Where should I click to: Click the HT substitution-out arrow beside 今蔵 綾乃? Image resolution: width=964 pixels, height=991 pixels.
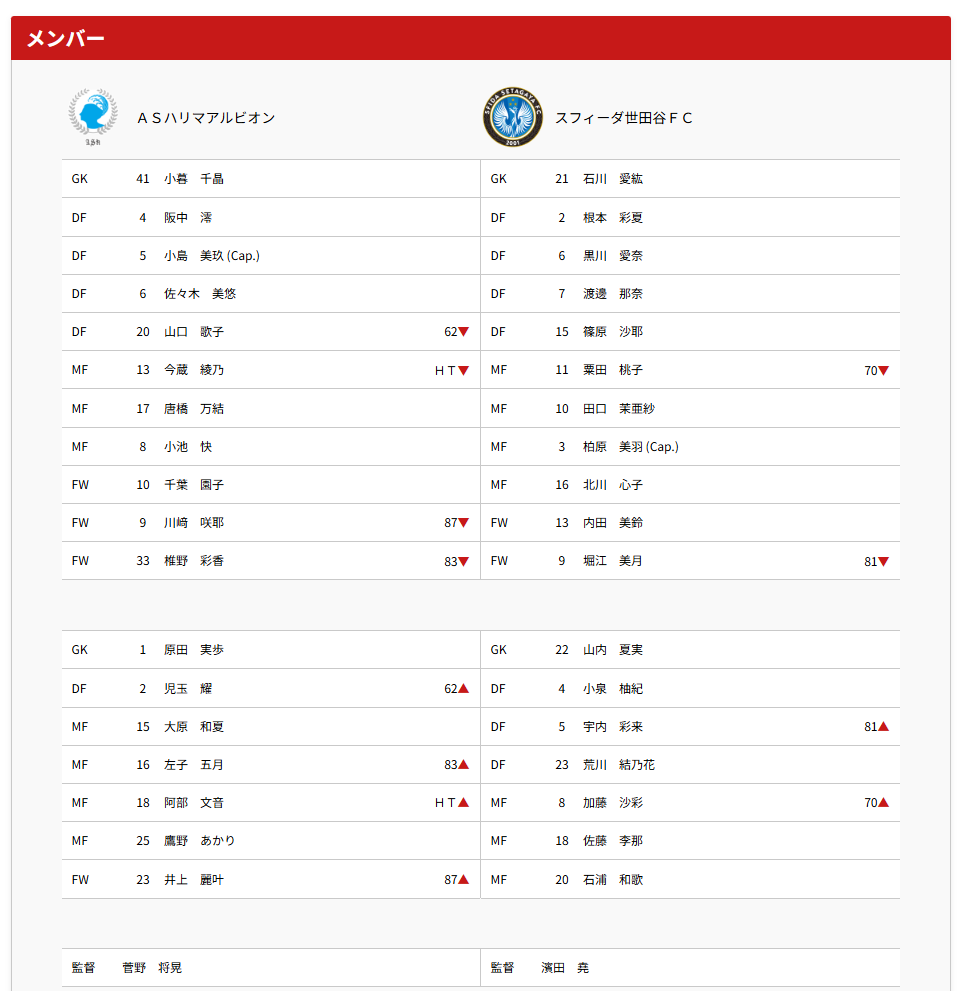[463, 370]
